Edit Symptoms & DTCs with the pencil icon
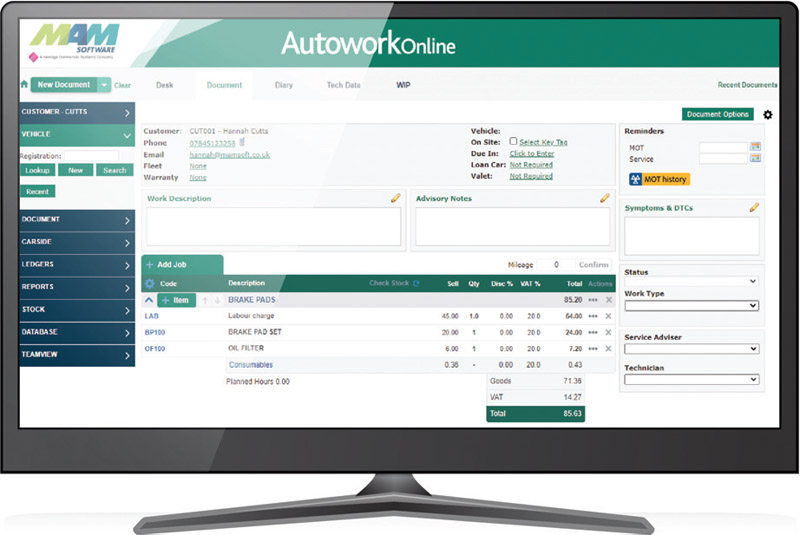This screenshot has width=800, height=535. click(x=754, y=208)
